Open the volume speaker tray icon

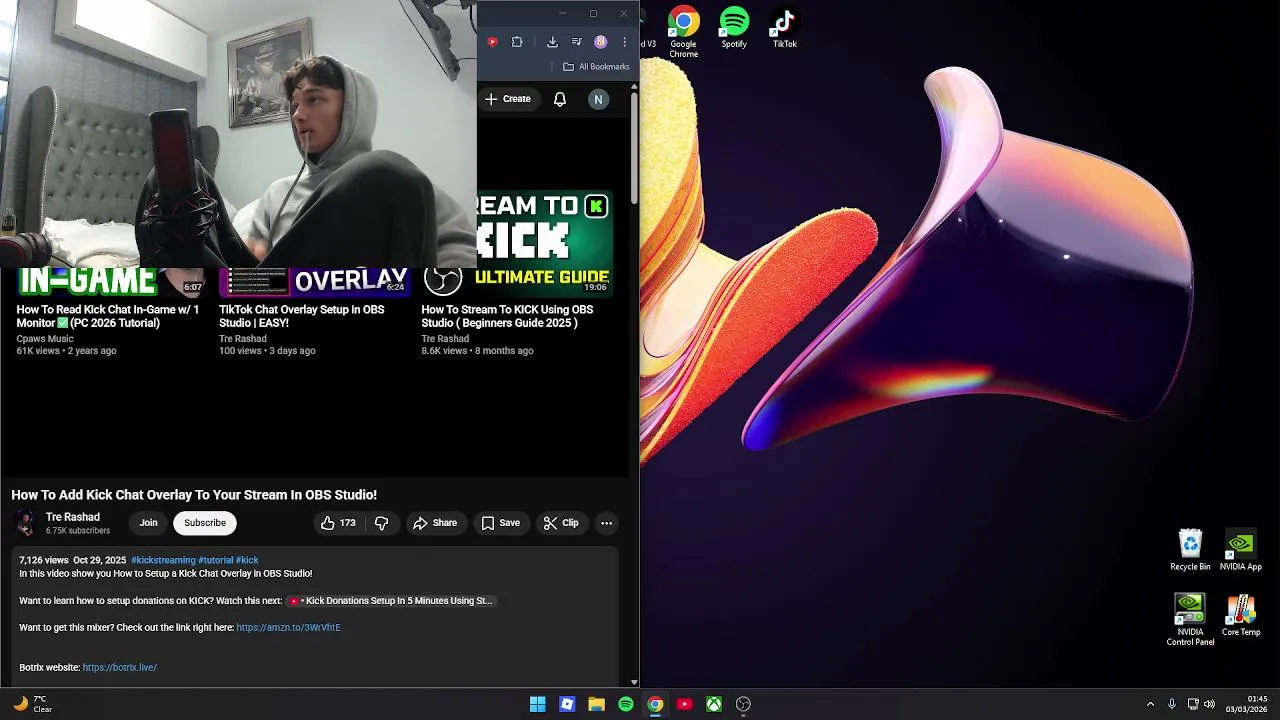click(1209, 704)
